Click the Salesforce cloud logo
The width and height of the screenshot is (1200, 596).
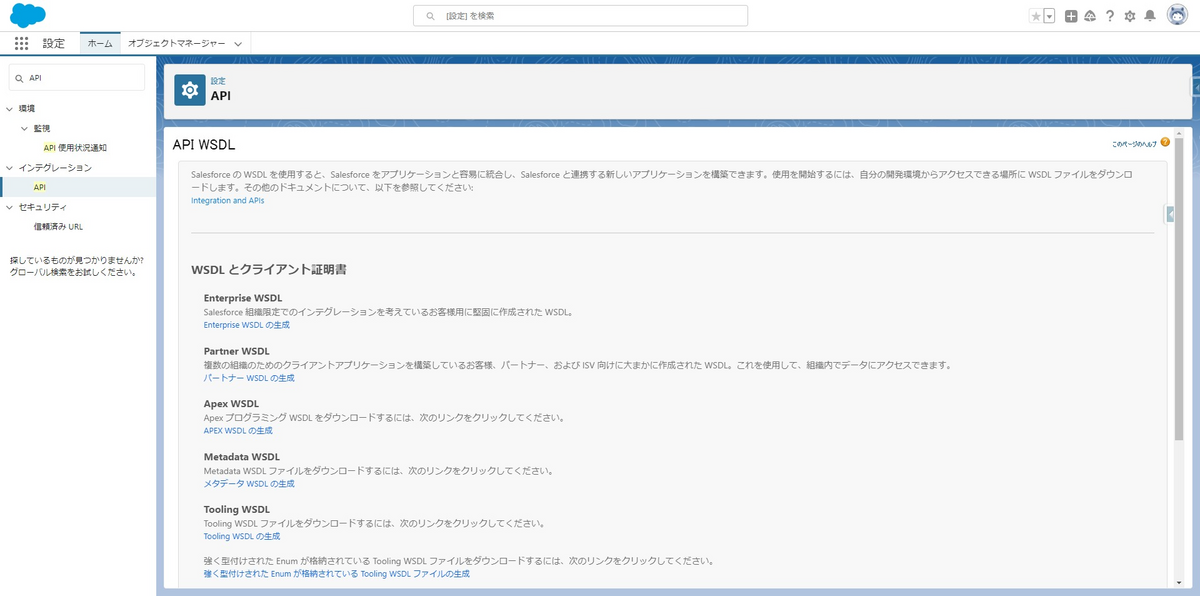tap(27, 15)
